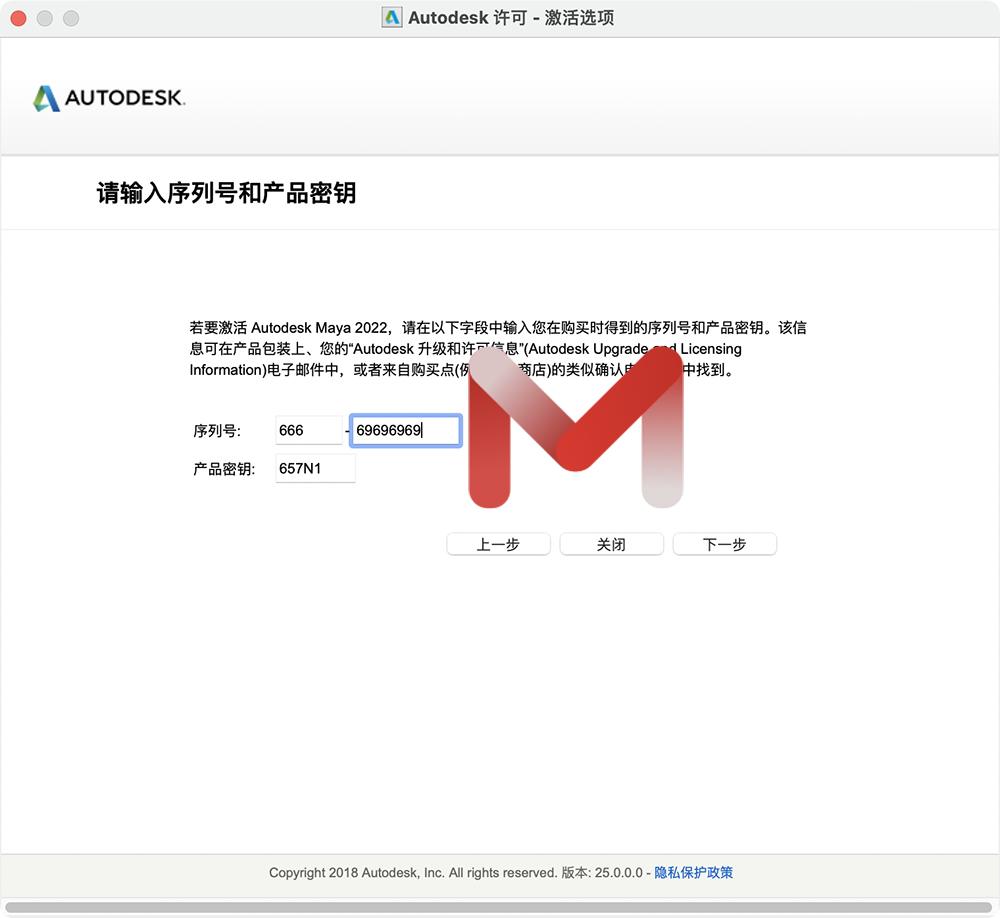
Task: Close the window with the red button
Action: tap(18, 19)
